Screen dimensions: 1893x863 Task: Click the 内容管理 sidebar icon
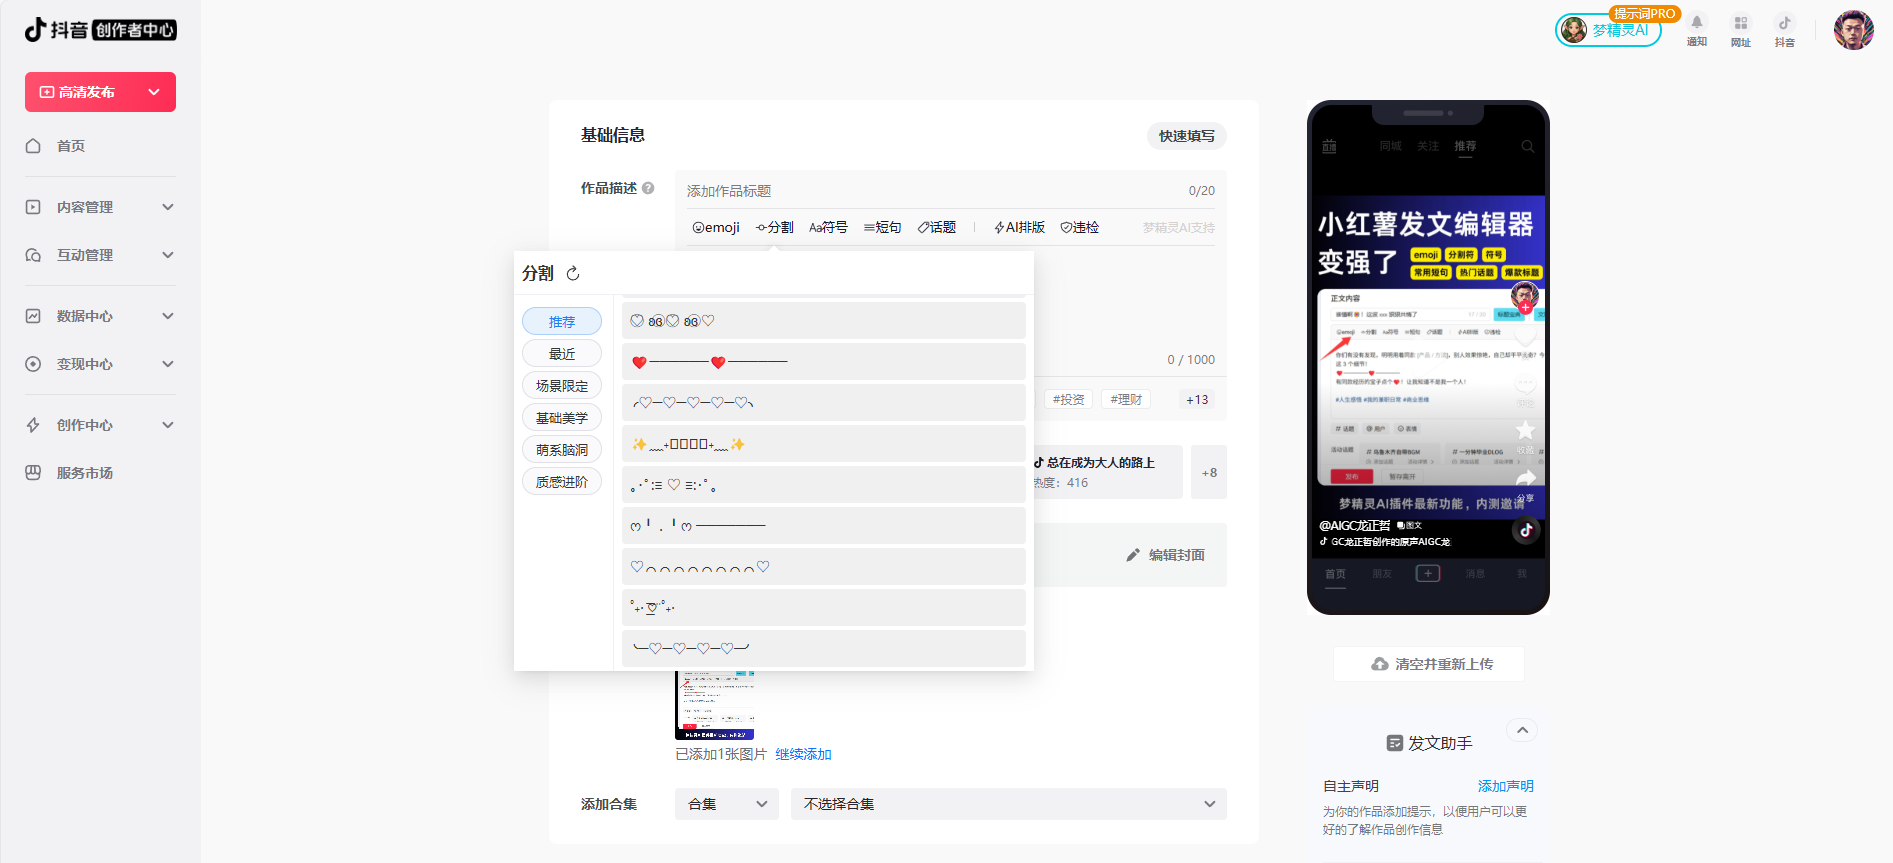click(x=33, y=207)
